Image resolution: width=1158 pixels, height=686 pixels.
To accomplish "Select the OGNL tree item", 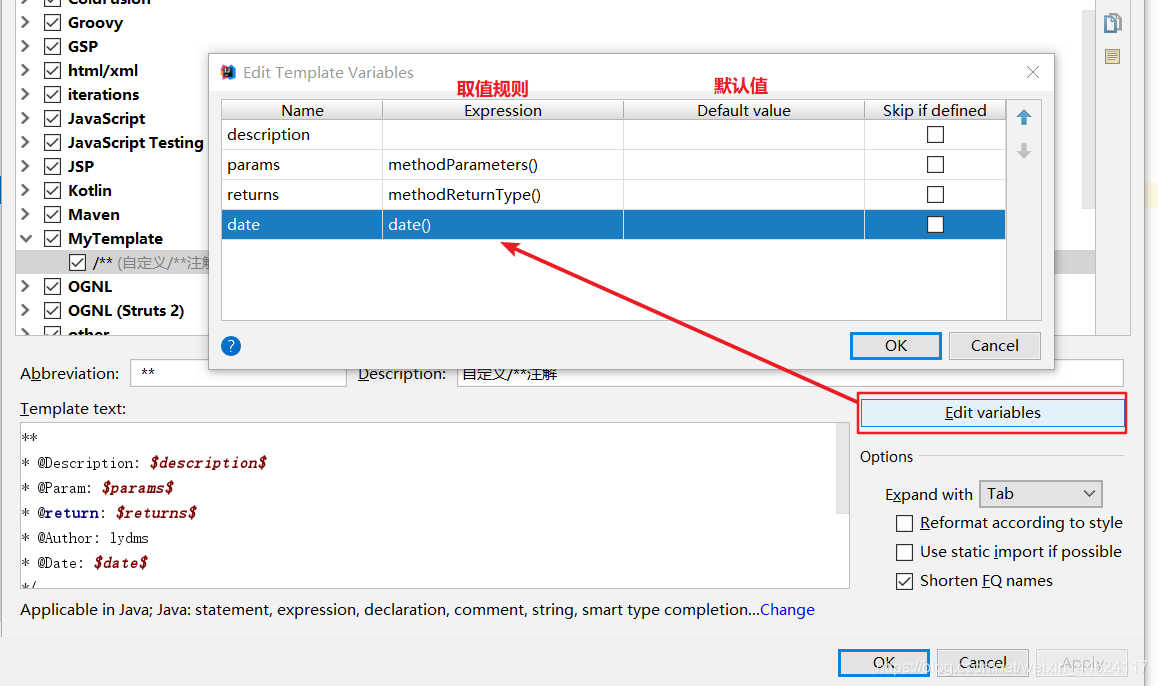I will pos(90,287).
